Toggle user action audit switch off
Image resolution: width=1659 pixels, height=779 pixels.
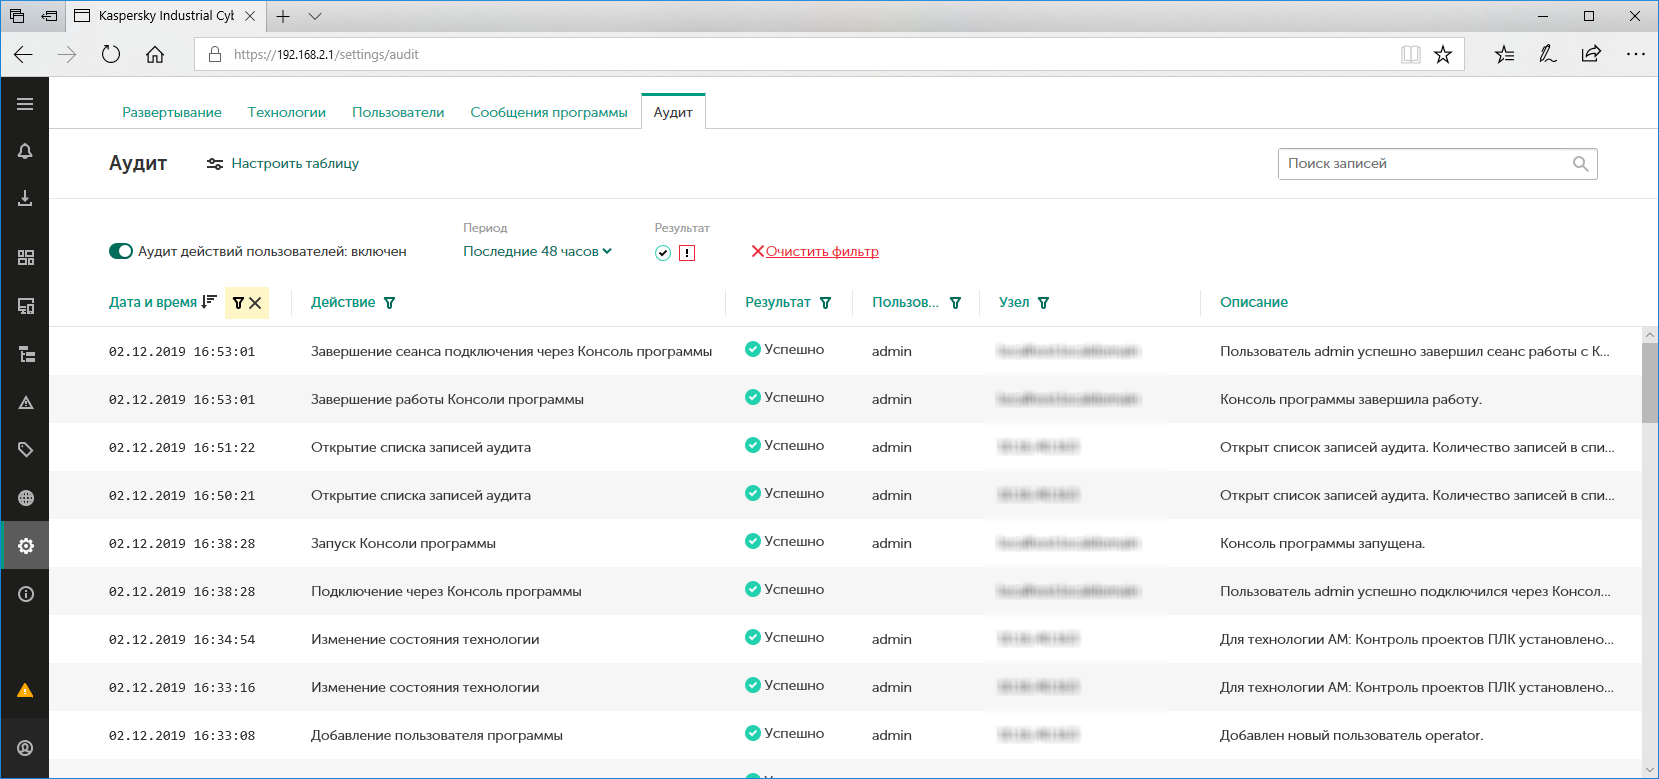[121, 251]
